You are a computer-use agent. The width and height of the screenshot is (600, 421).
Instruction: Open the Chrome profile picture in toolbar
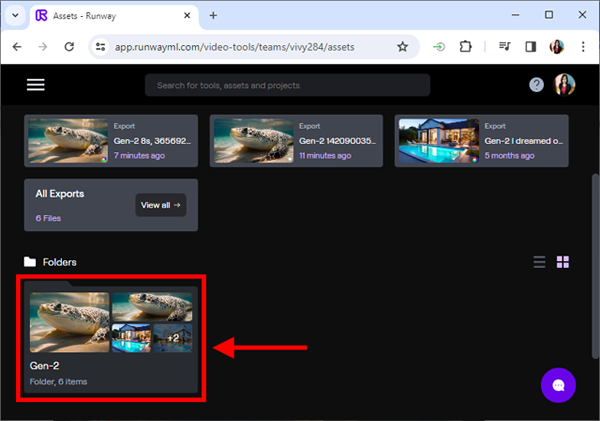point(557,47)
